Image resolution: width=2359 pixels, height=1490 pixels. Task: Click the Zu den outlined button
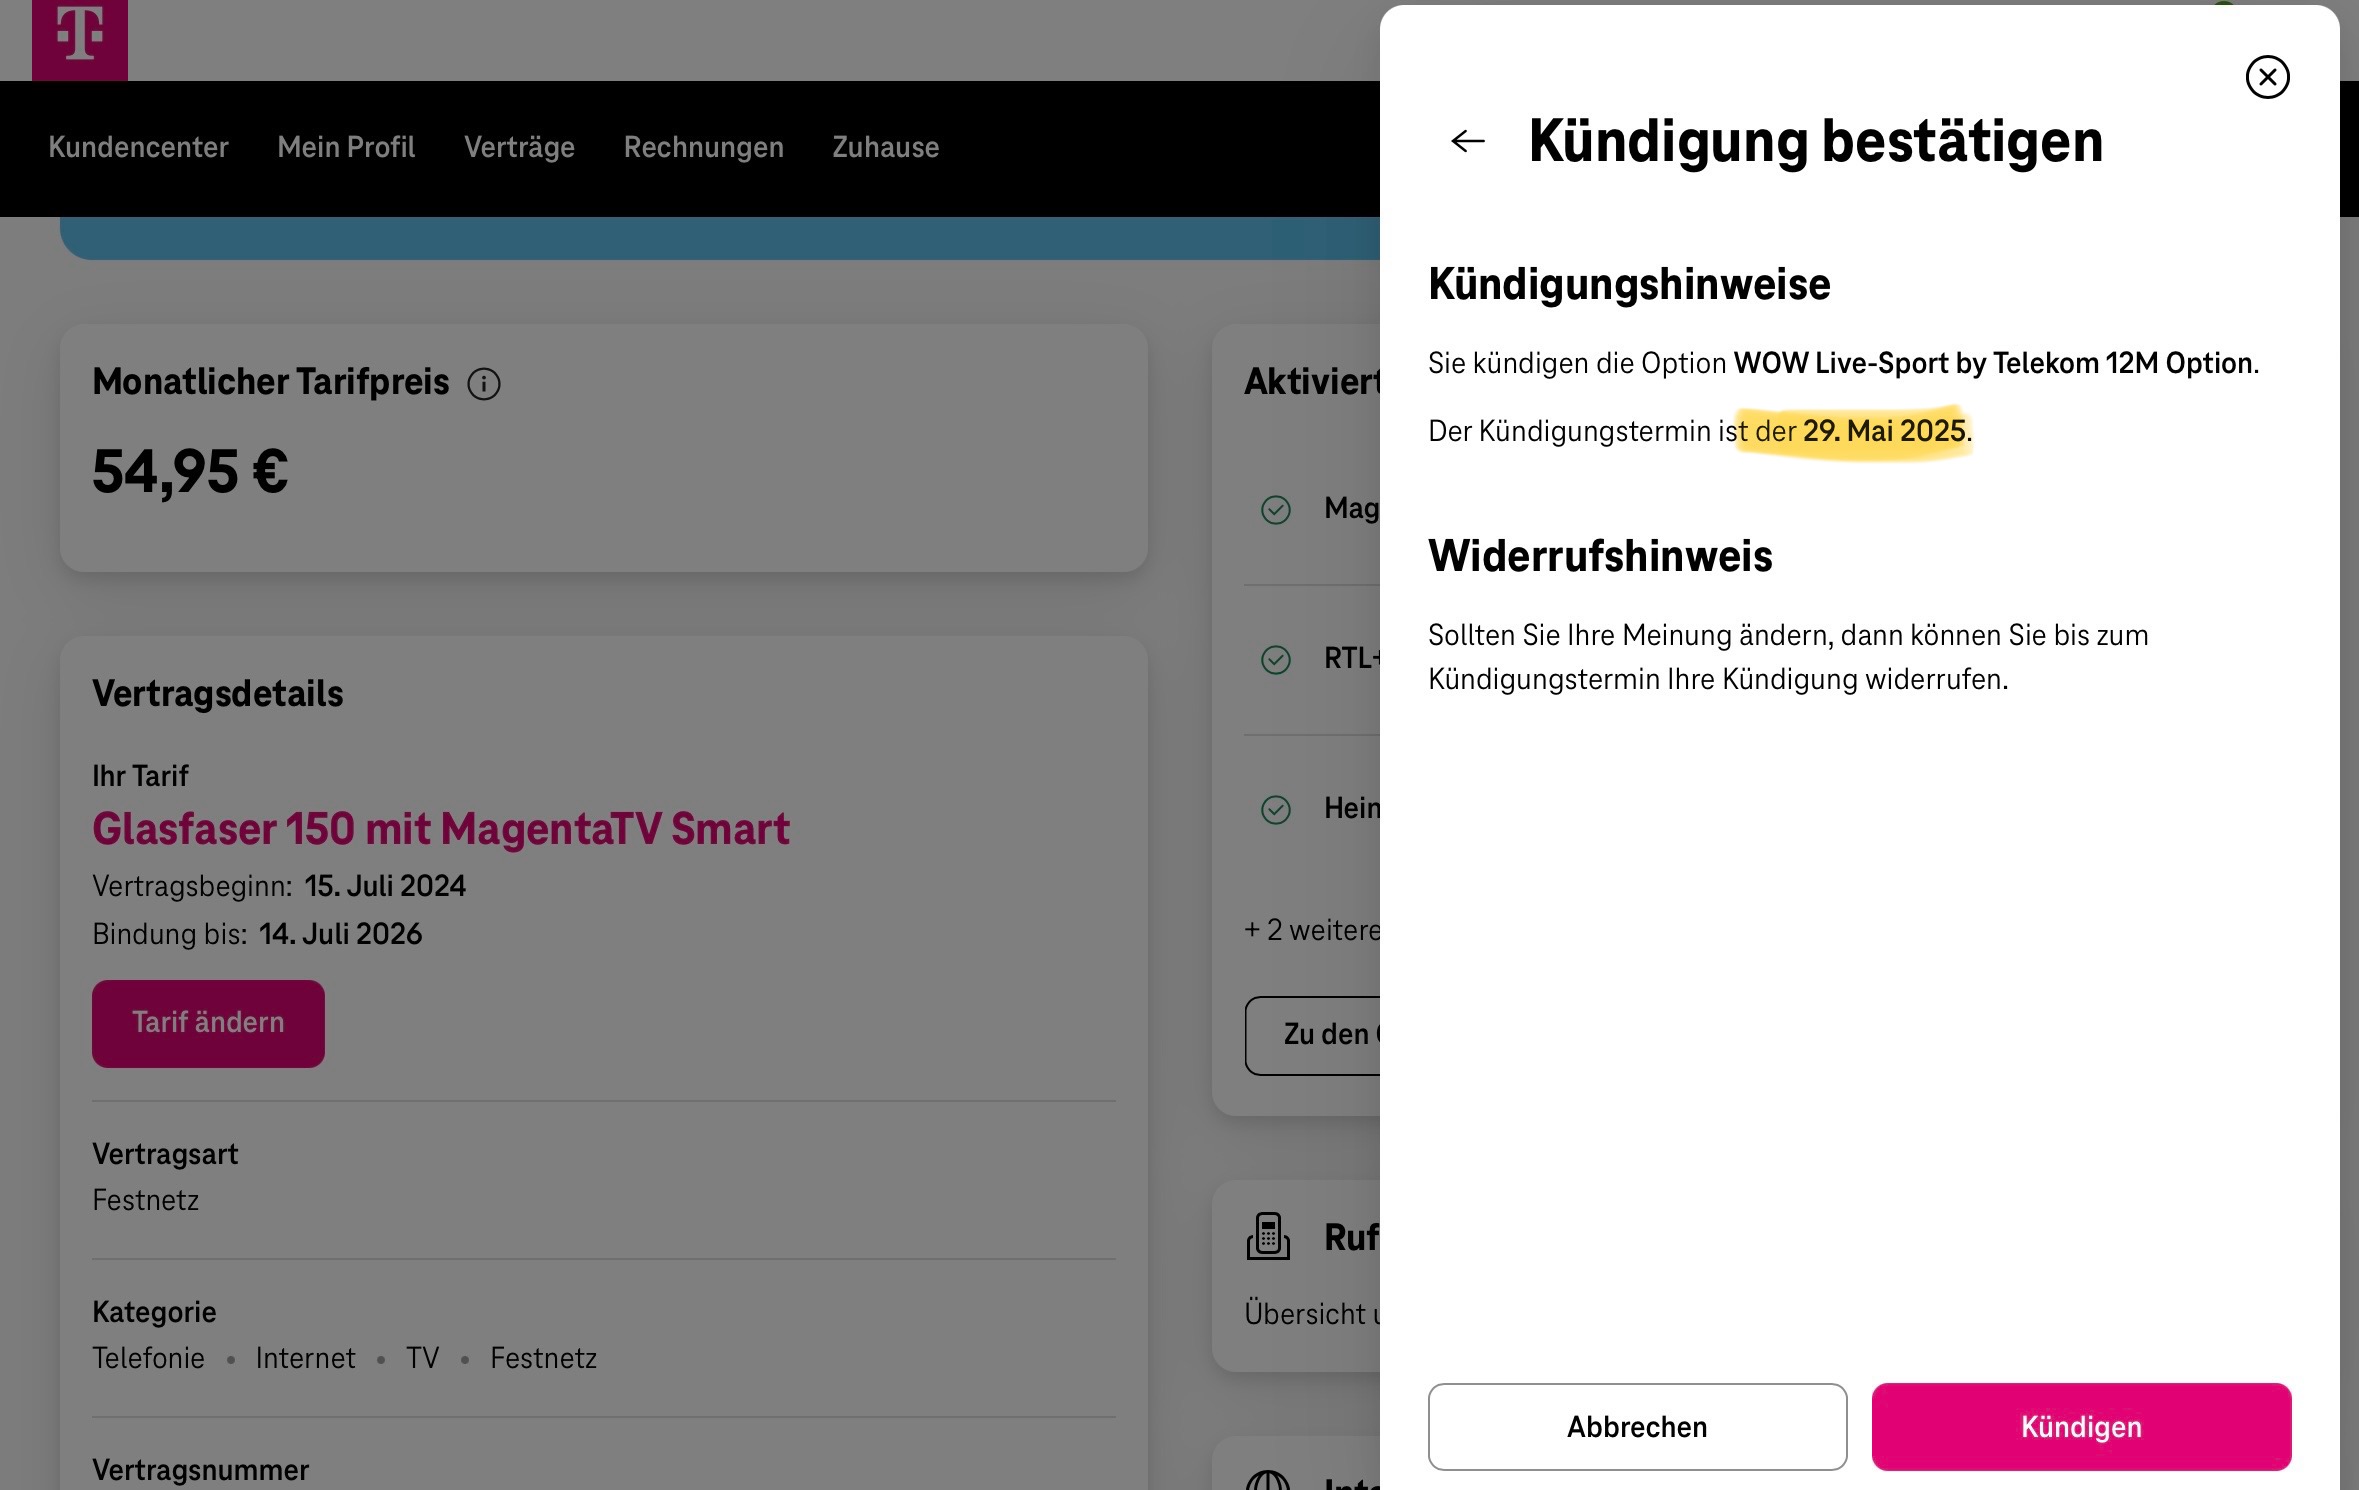1312,1035
